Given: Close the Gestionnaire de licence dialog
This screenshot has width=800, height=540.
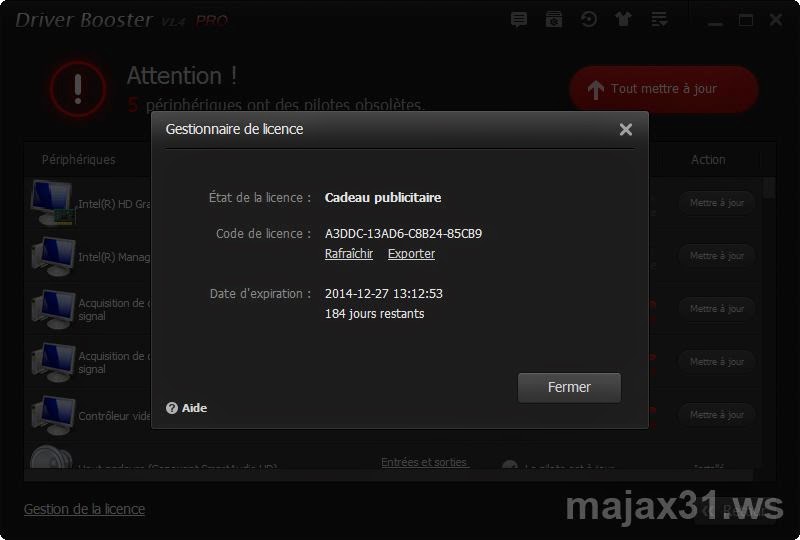Looking at the screenshot, I should click(626, 129).
